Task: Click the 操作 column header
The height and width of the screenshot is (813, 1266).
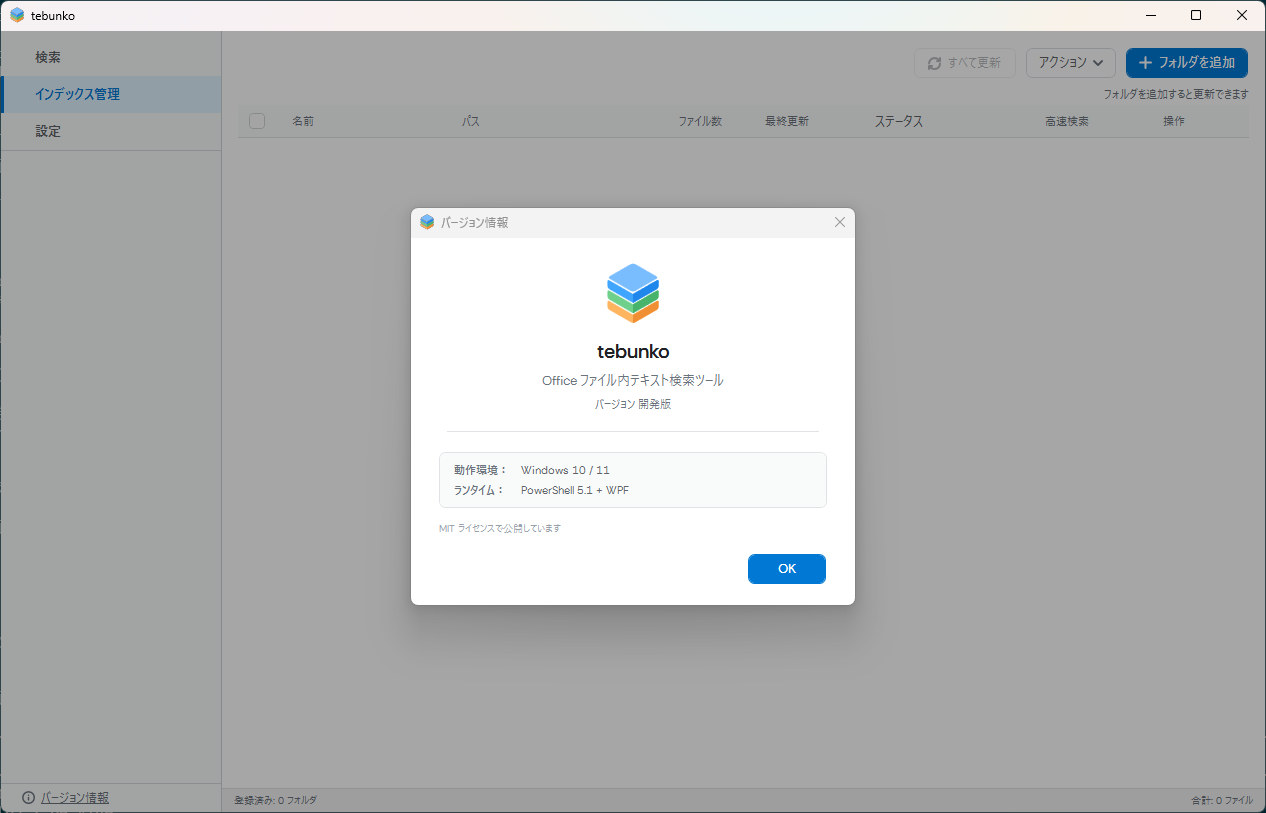Action: [1174, 121]
